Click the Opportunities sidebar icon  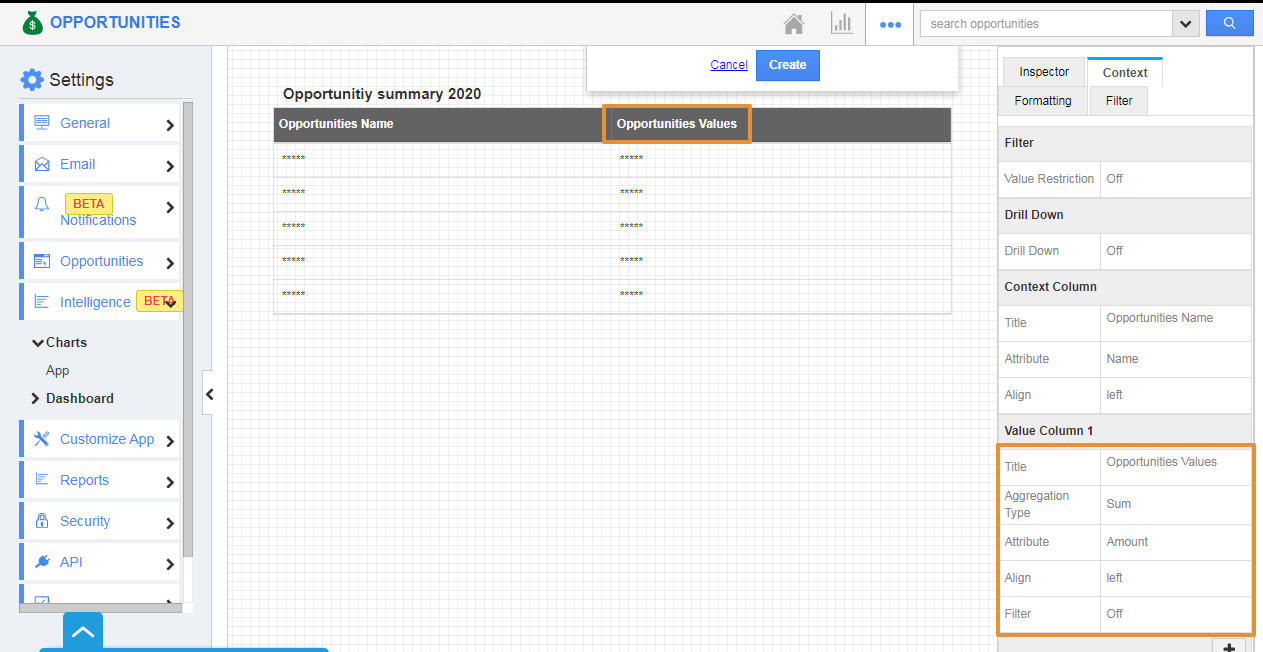[x=42, y=261]
